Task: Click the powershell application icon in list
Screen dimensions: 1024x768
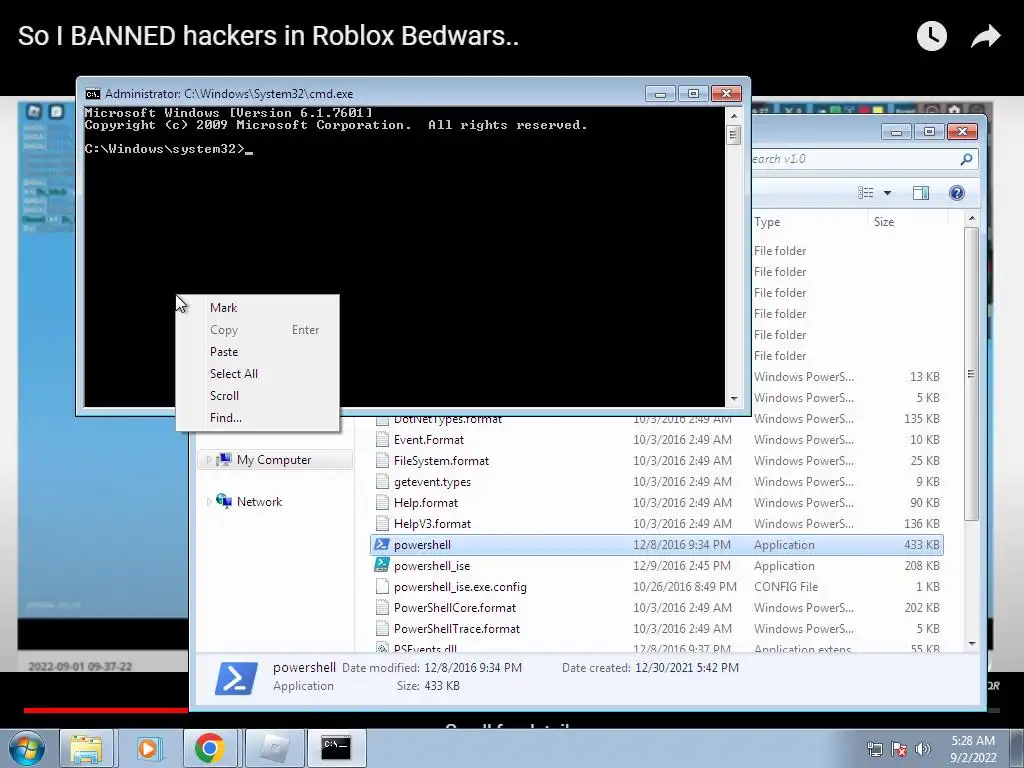Action: [382, 545]
